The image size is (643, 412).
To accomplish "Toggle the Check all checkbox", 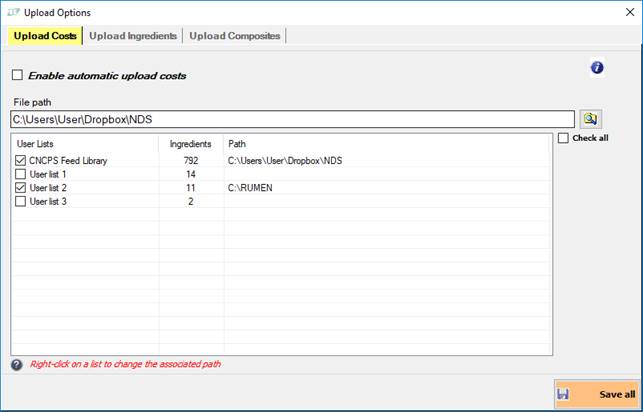I will pos(564,138).
